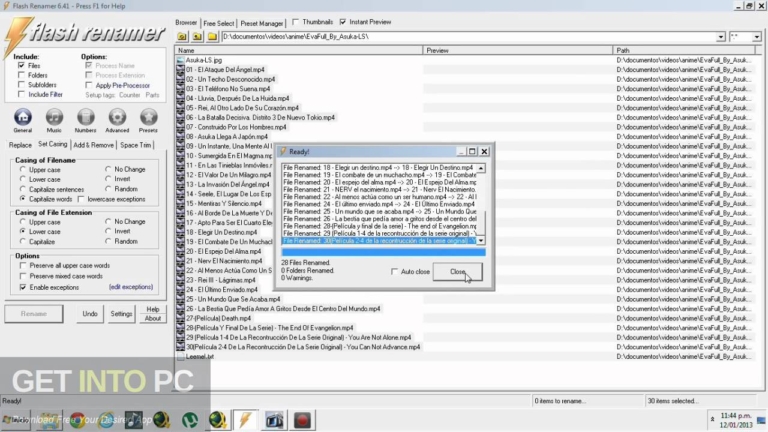This screenshot has width=768, height=432.
Task: Open the Music renaming section
Action: 54,118
